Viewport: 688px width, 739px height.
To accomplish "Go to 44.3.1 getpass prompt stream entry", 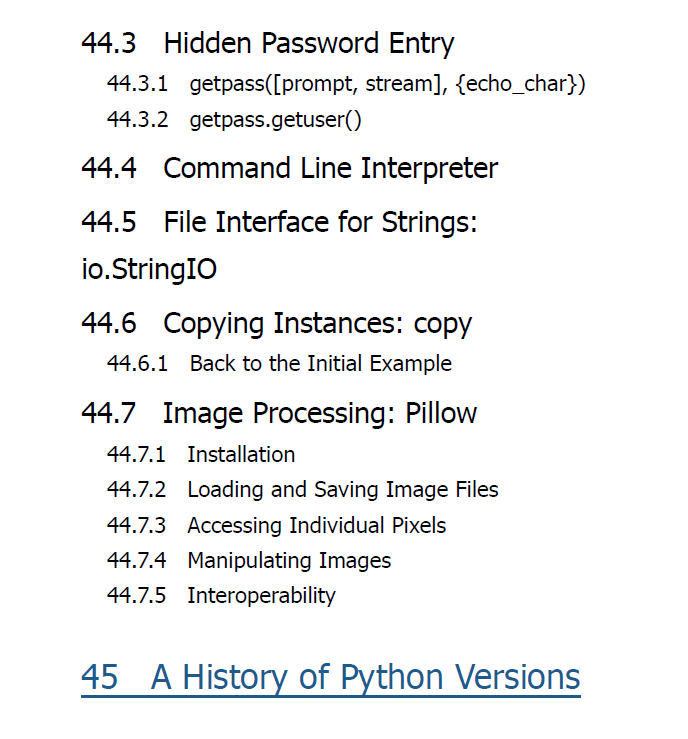I will tap(346, 84).
